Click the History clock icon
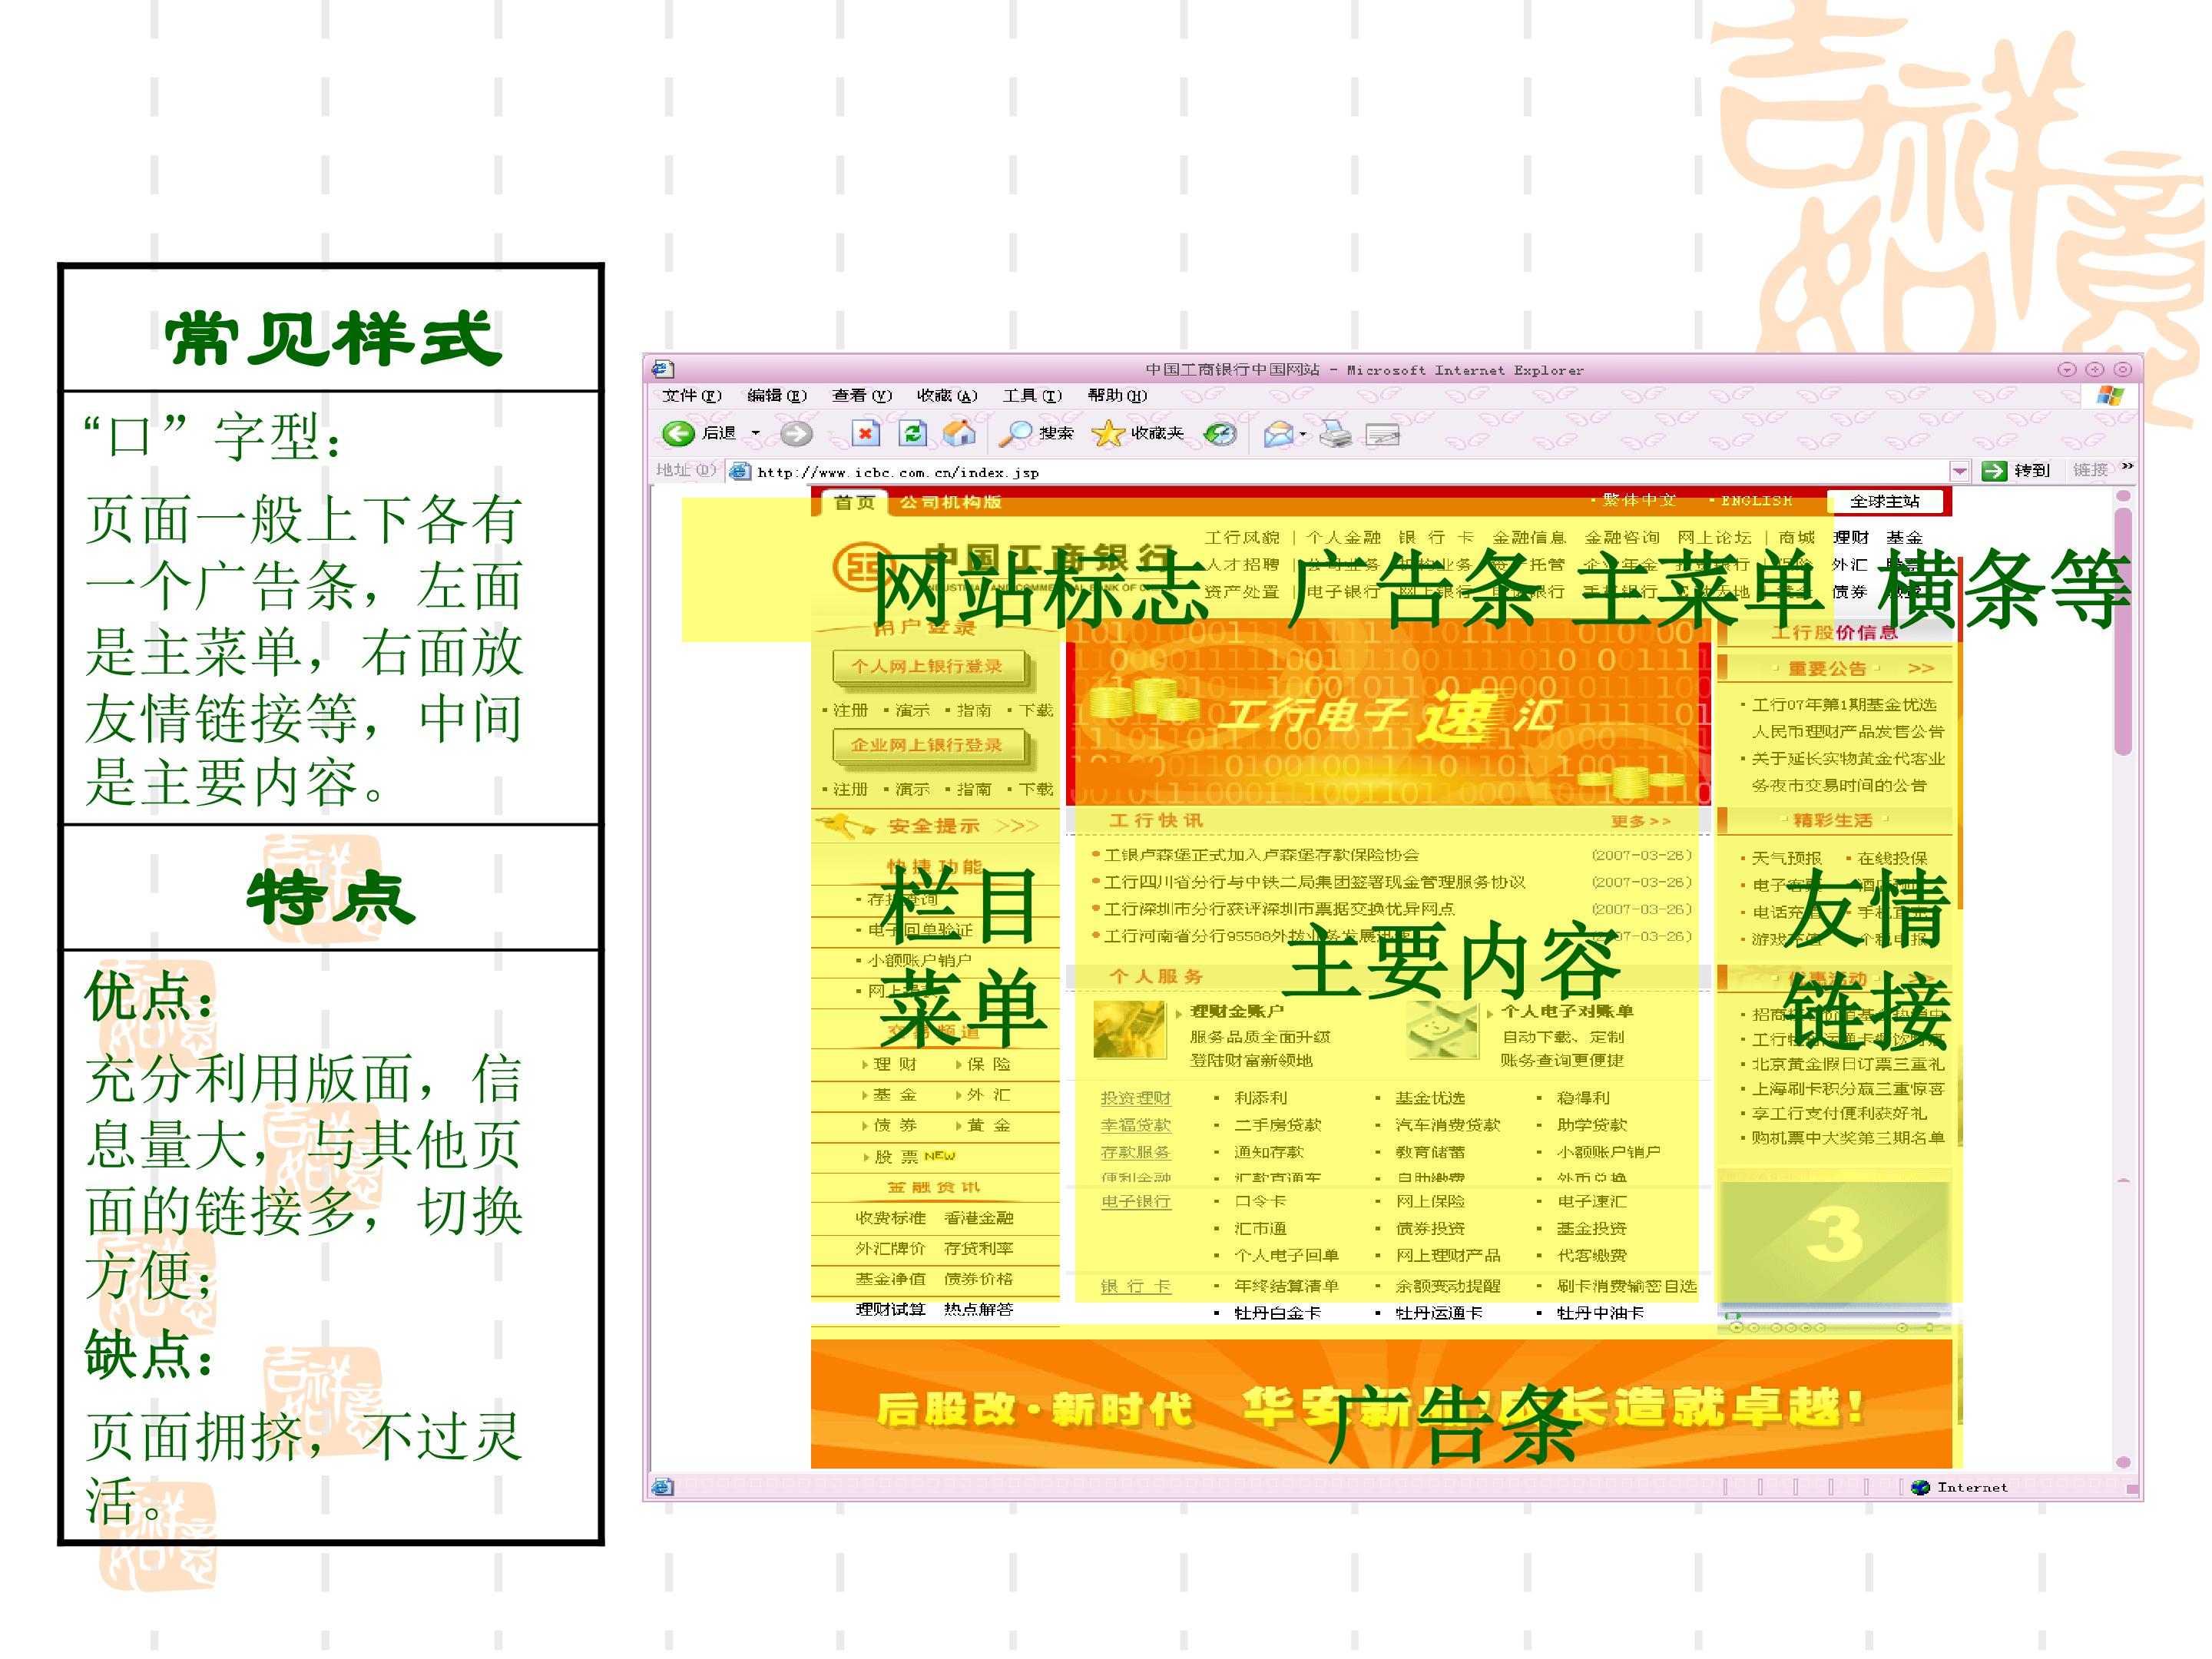Viewport: 2212px width, 1659px height. click(1220, 433)
